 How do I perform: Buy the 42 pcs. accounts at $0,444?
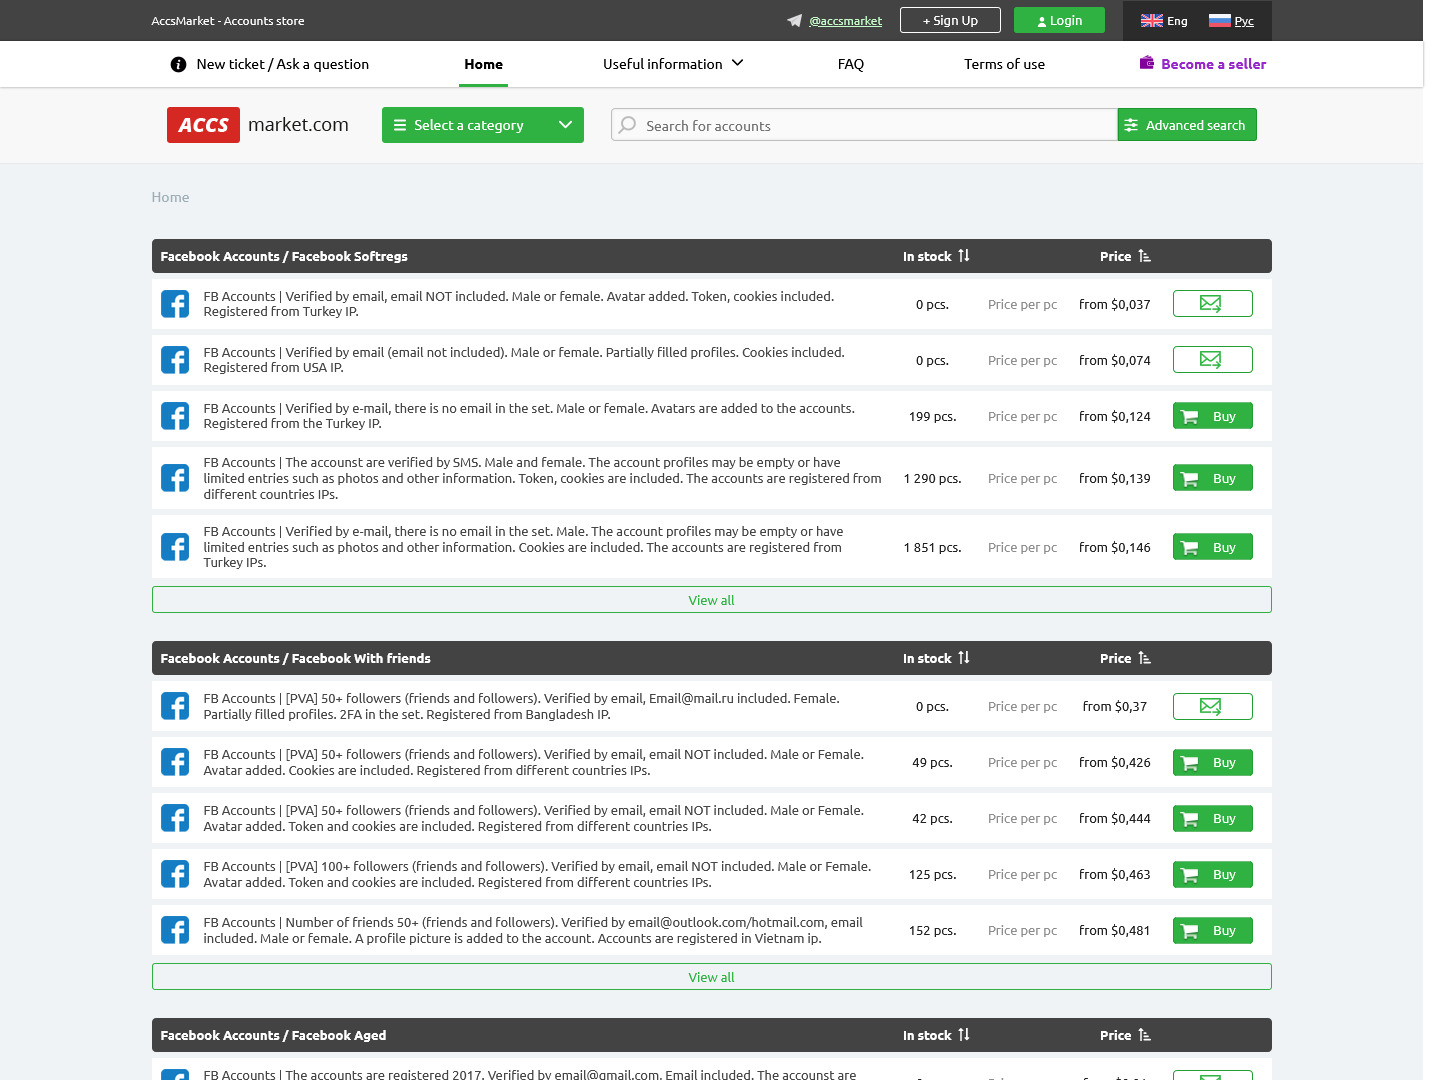(1212, 818)
